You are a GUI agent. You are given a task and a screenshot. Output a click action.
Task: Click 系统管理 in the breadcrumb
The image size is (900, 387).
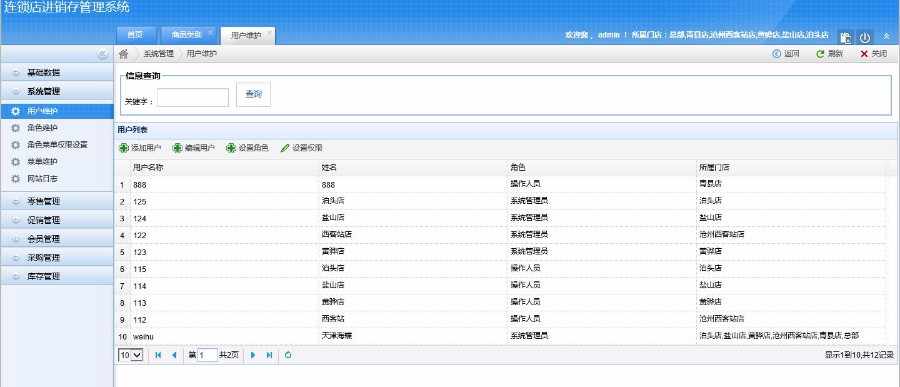click(x=158, y=54)
